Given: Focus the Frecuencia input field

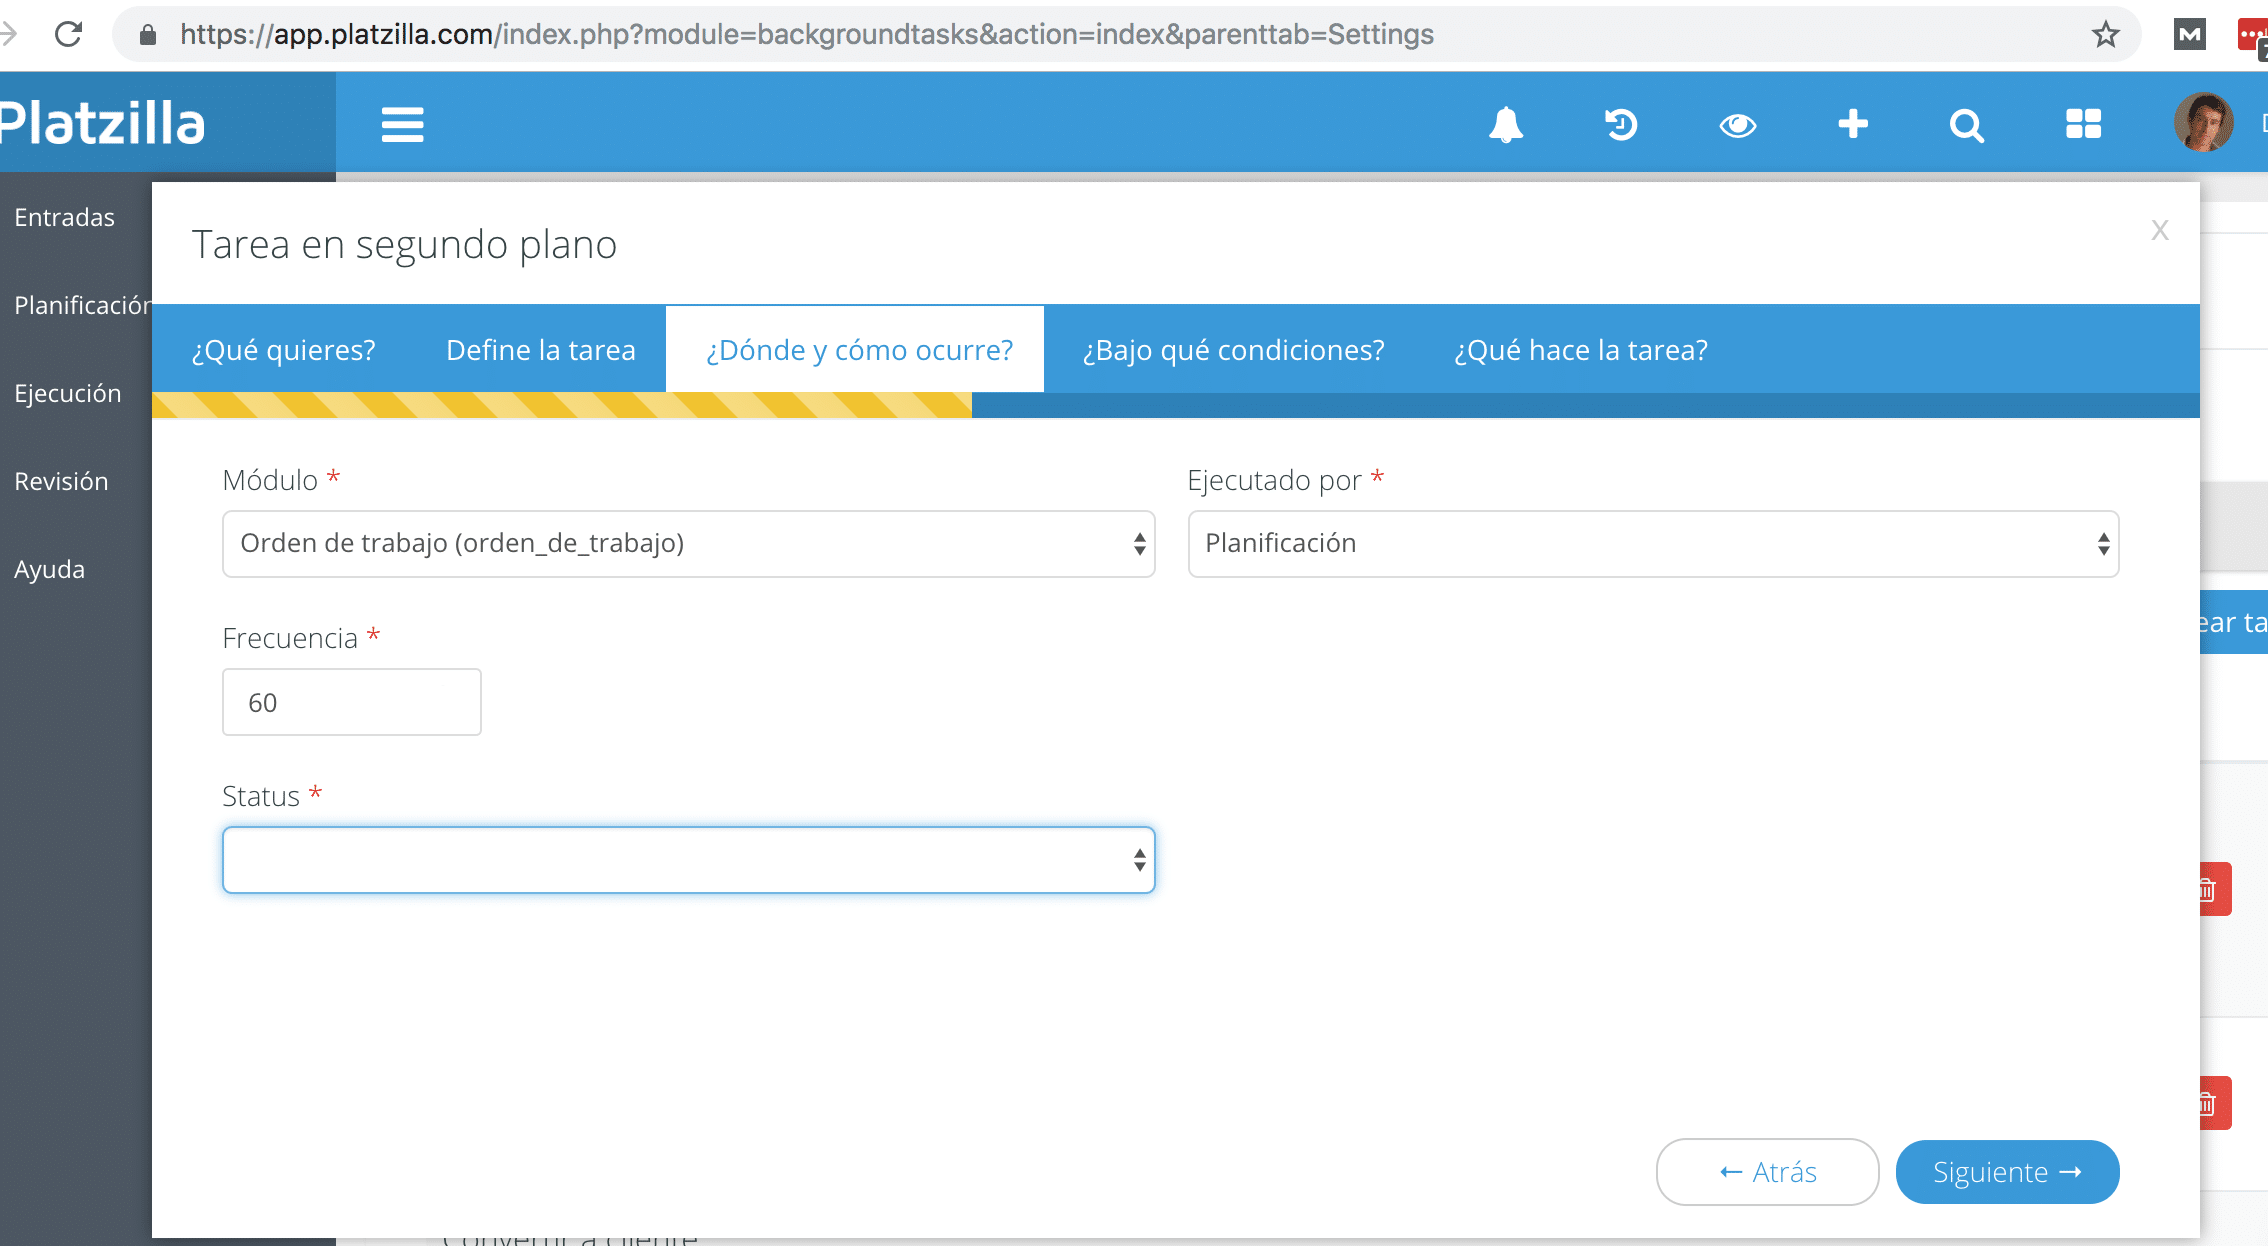Looking at the screenshot, I should pos(351,702).
